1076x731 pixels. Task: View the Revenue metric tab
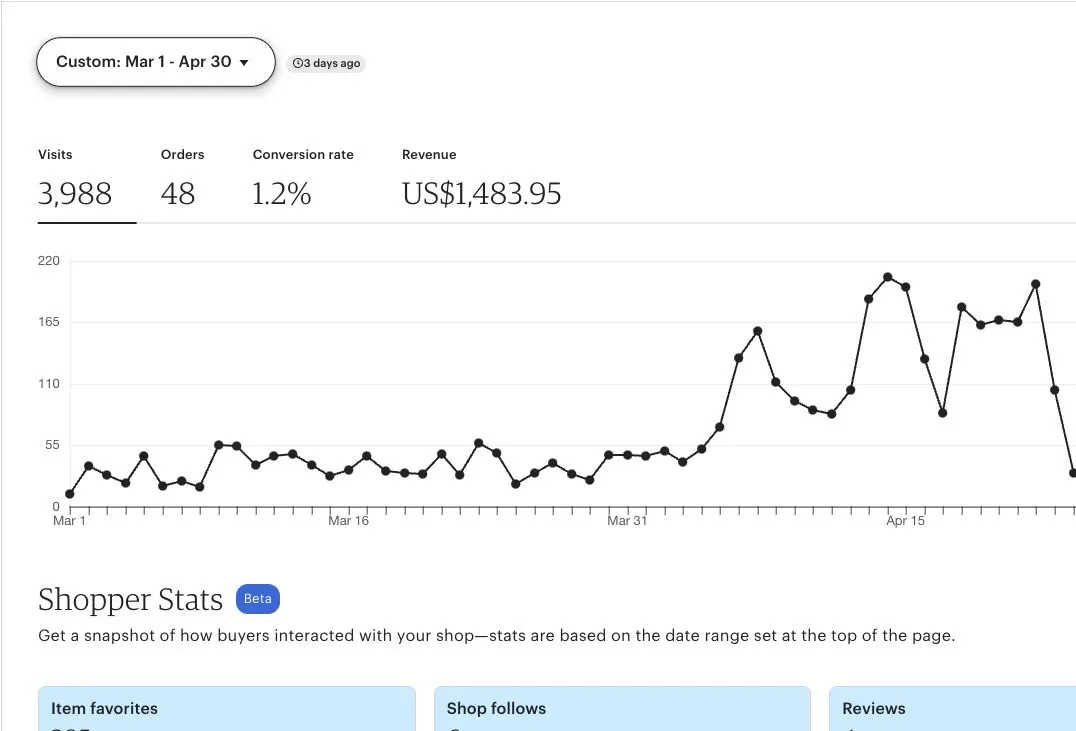[x=481, y=180]
